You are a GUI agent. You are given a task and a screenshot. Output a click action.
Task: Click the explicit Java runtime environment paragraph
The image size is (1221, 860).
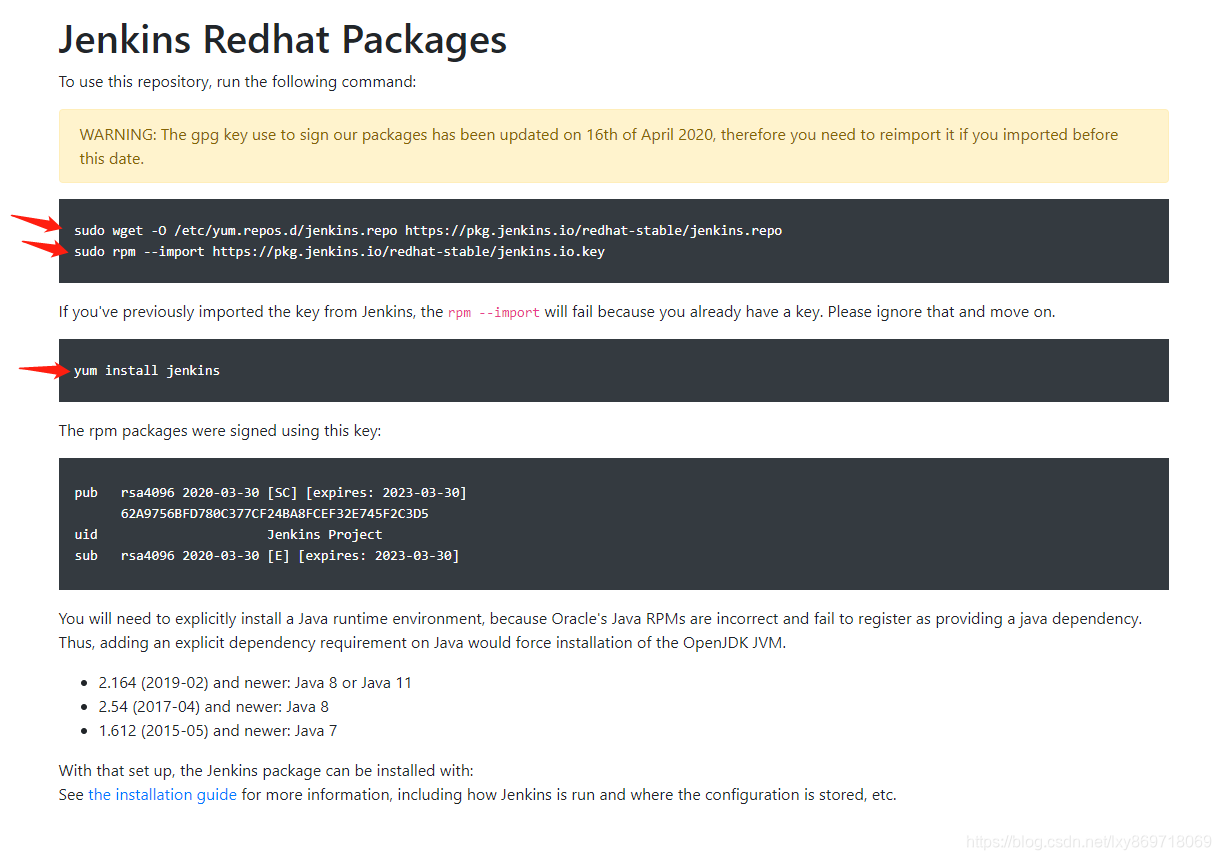(600, 631)
